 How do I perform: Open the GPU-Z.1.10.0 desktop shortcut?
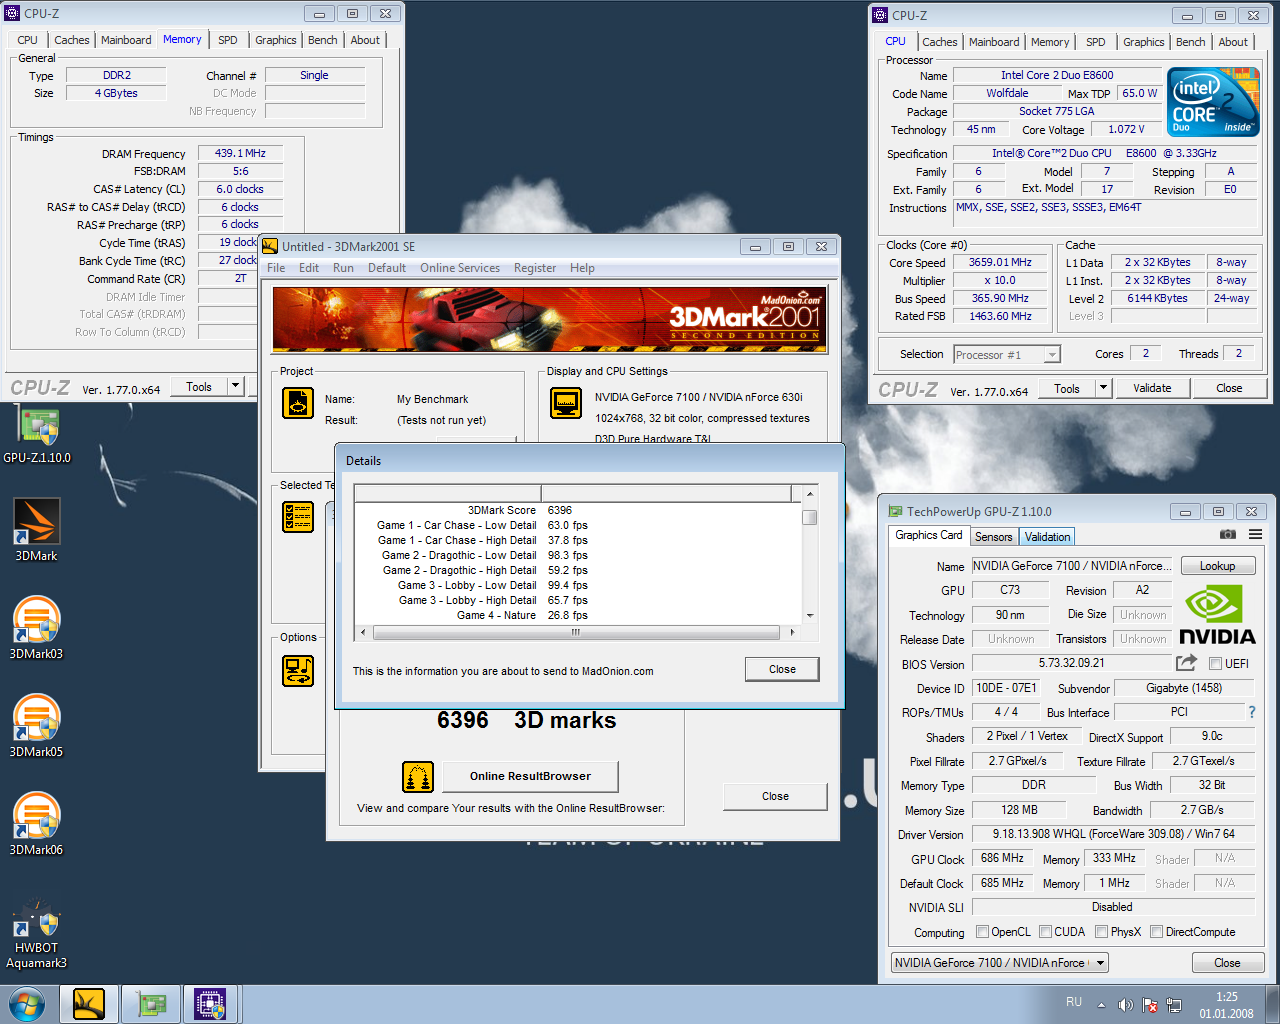(x=37, y=433)
